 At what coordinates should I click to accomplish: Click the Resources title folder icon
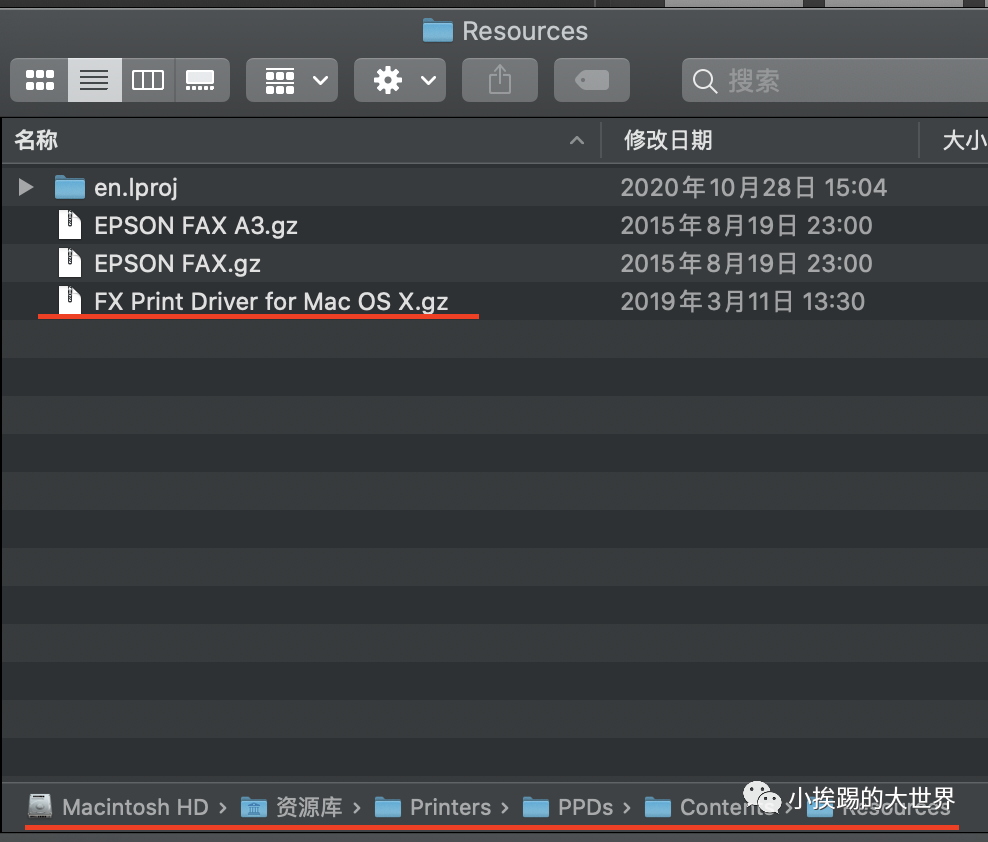click(438, 30)
